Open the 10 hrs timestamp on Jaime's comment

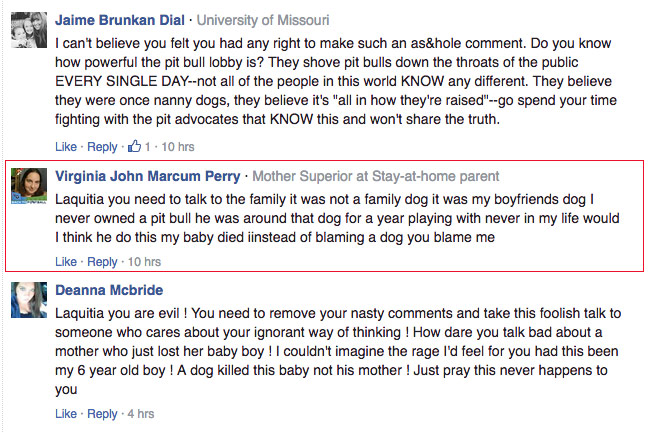point(178,147)
